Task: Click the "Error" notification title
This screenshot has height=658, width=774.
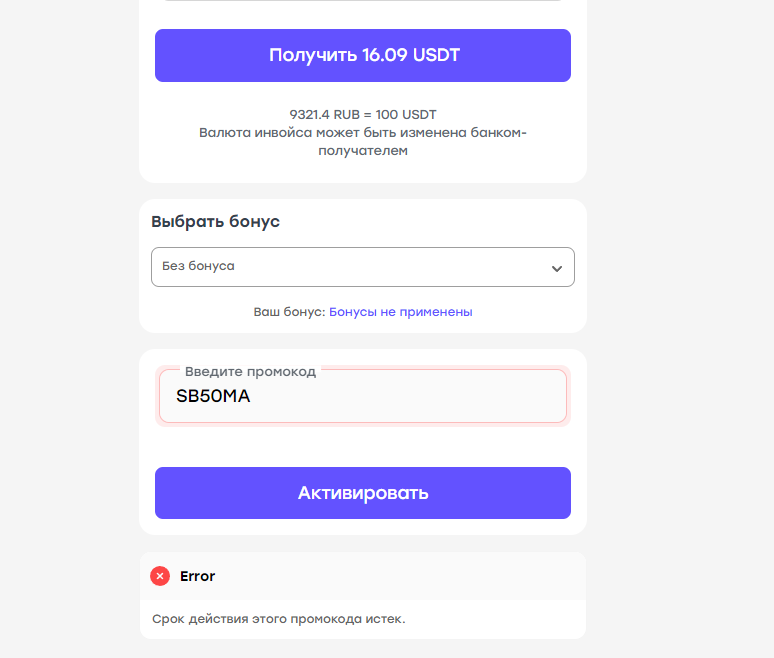Action: 197,576
